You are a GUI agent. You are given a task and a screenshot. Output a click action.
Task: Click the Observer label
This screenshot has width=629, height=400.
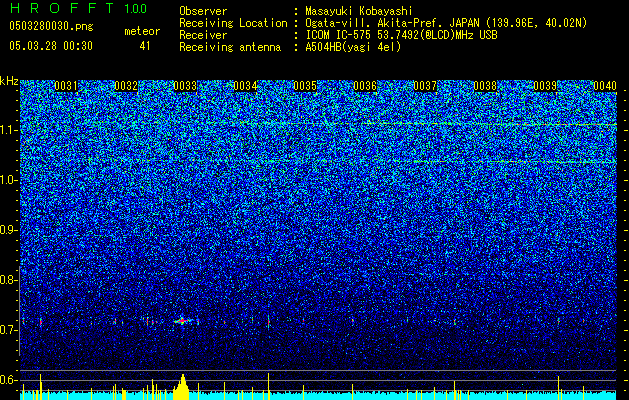[x=203, y=11]
